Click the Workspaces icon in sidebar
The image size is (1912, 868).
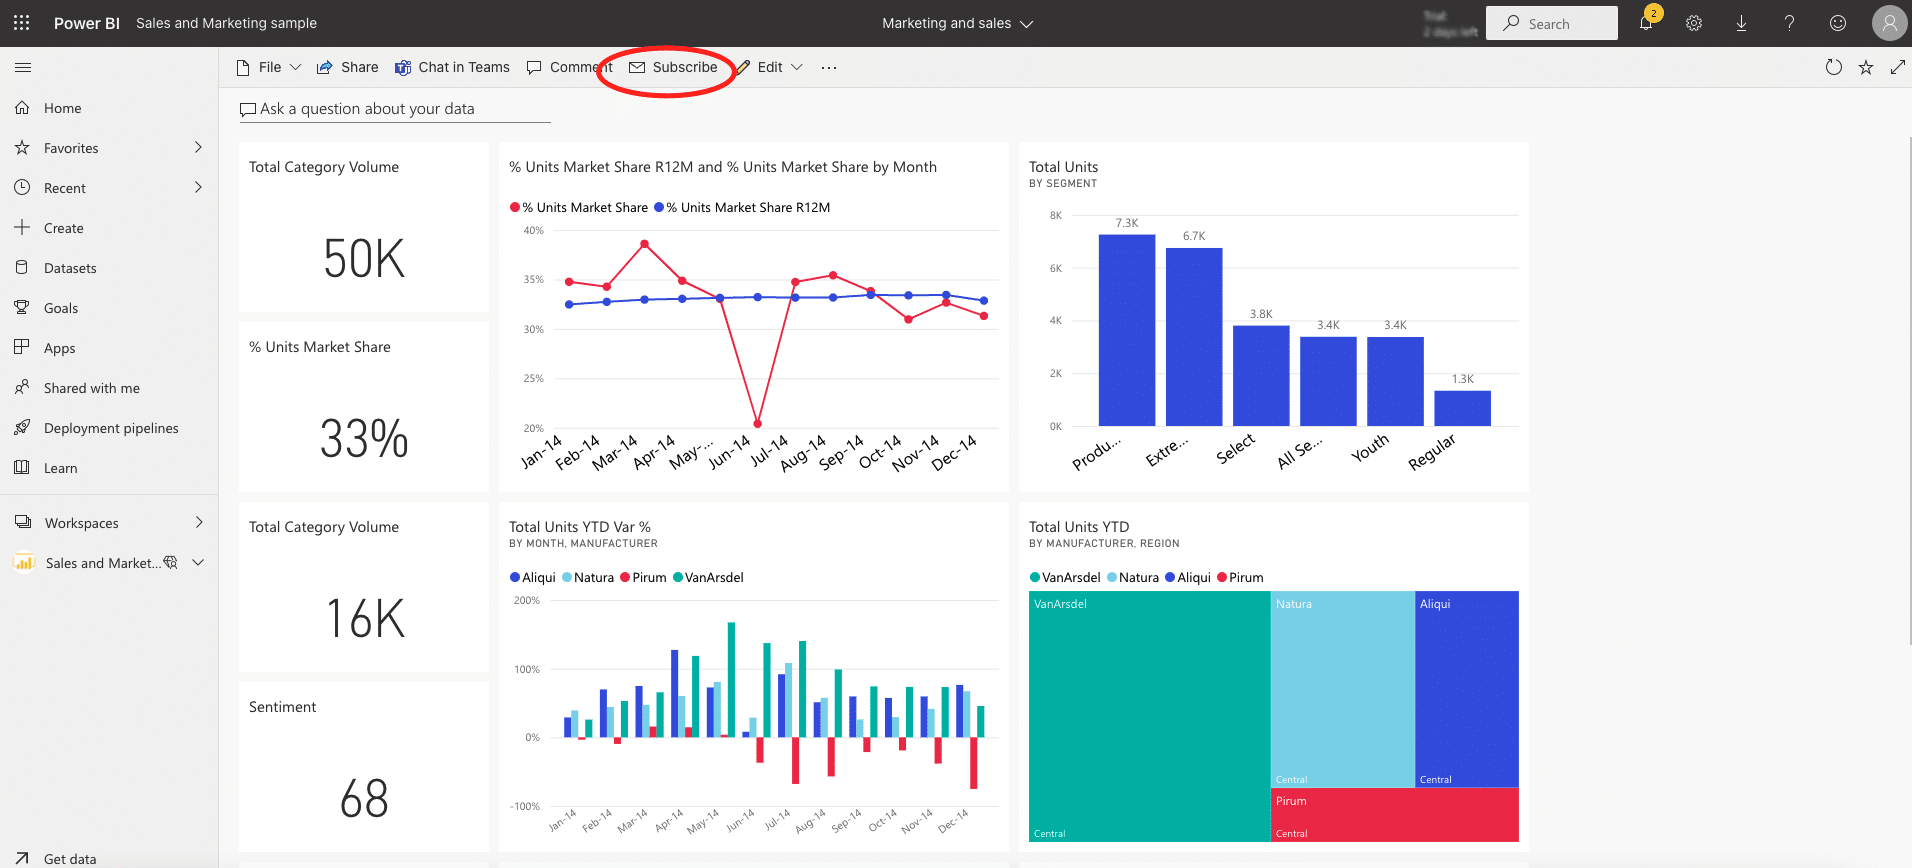tap(22, 522)
